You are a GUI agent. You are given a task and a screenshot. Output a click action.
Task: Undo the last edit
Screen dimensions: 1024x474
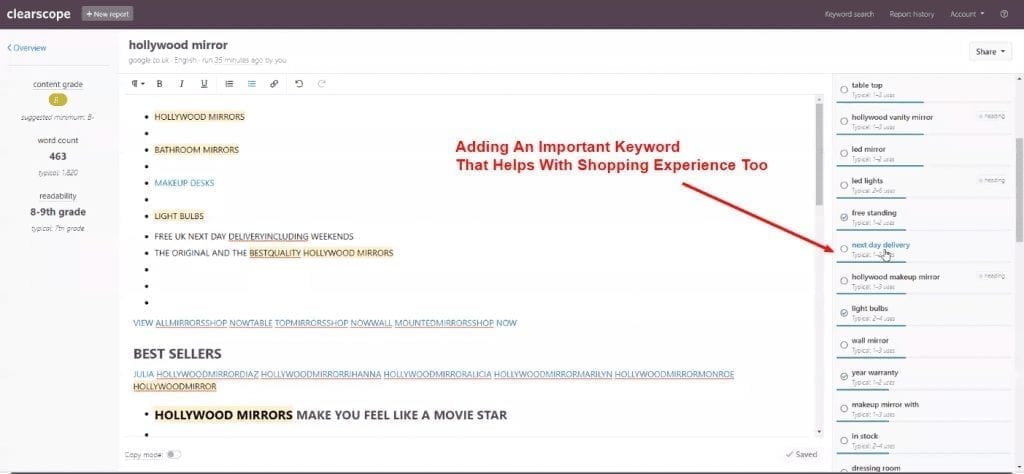[x=299, y=84]
